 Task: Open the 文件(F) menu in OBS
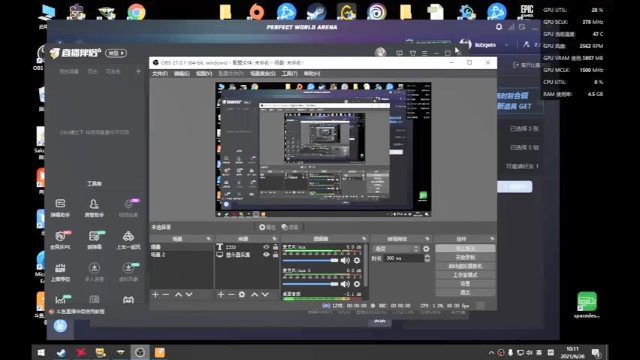[160, 73]
